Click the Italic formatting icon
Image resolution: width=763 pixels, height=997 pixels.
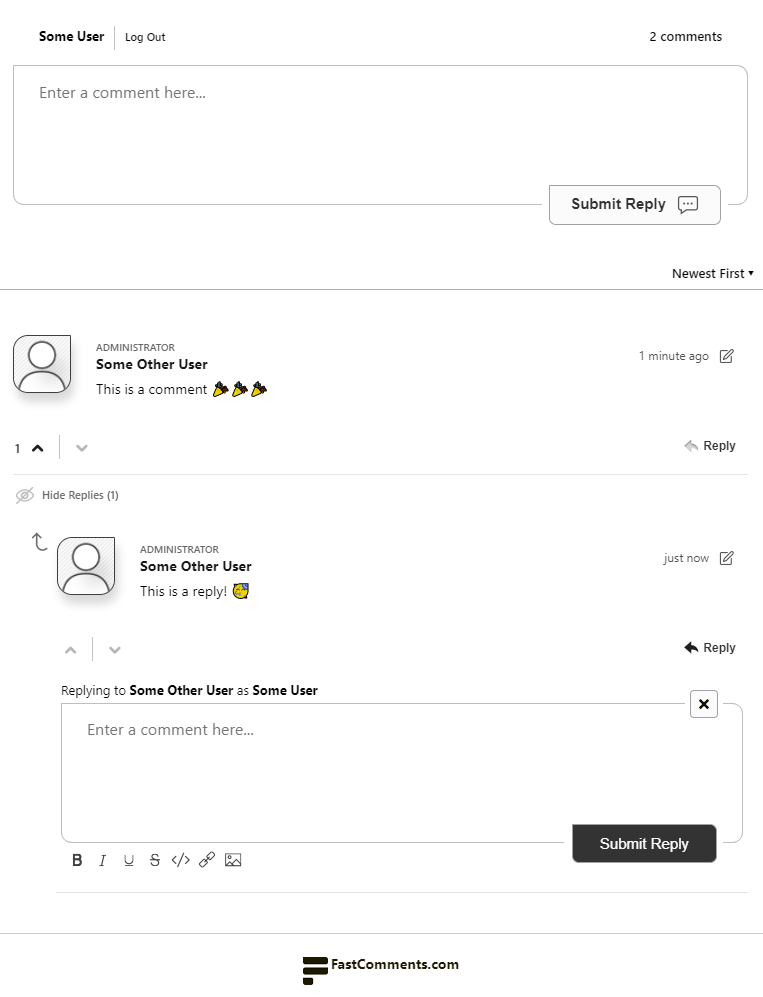coord(102,860)
